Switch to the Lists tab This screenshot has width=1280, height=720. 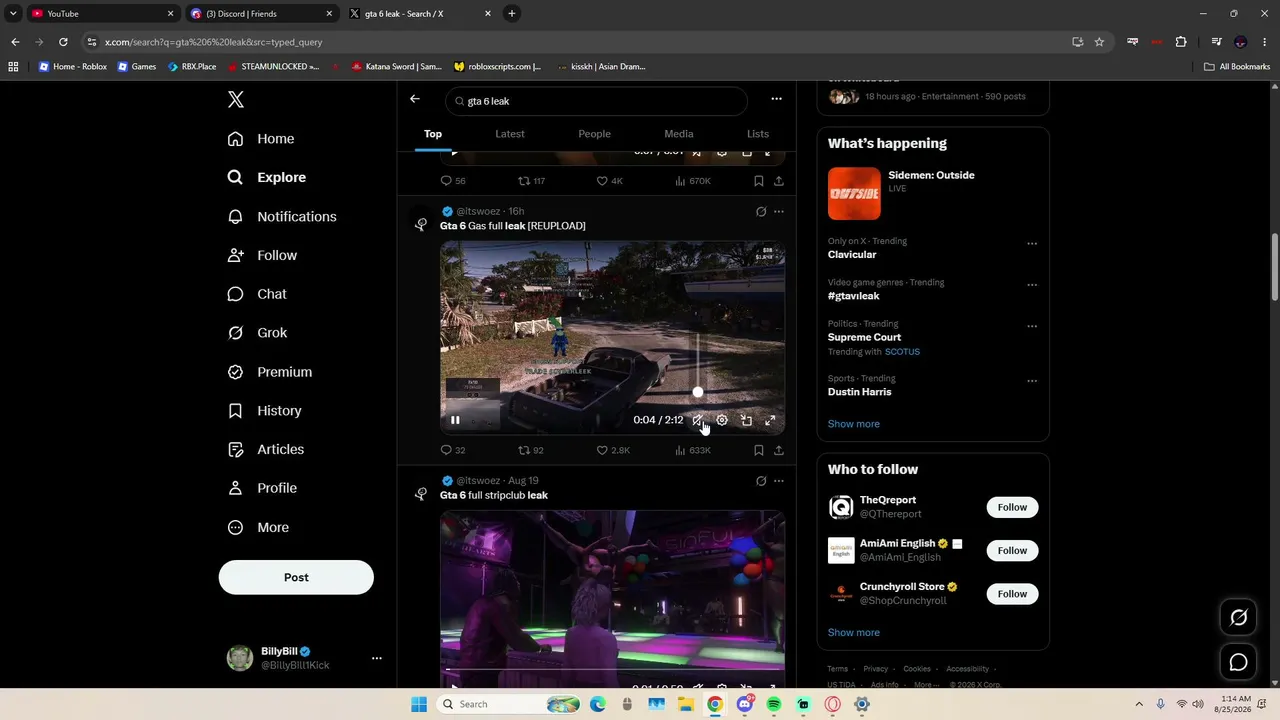click(758, 134)
